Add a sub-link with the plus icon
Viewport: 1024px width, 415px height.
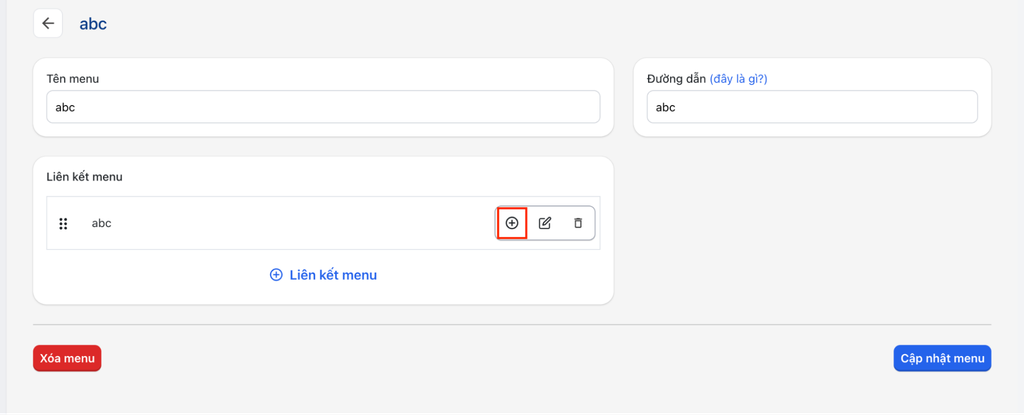(x=512, y=223)
